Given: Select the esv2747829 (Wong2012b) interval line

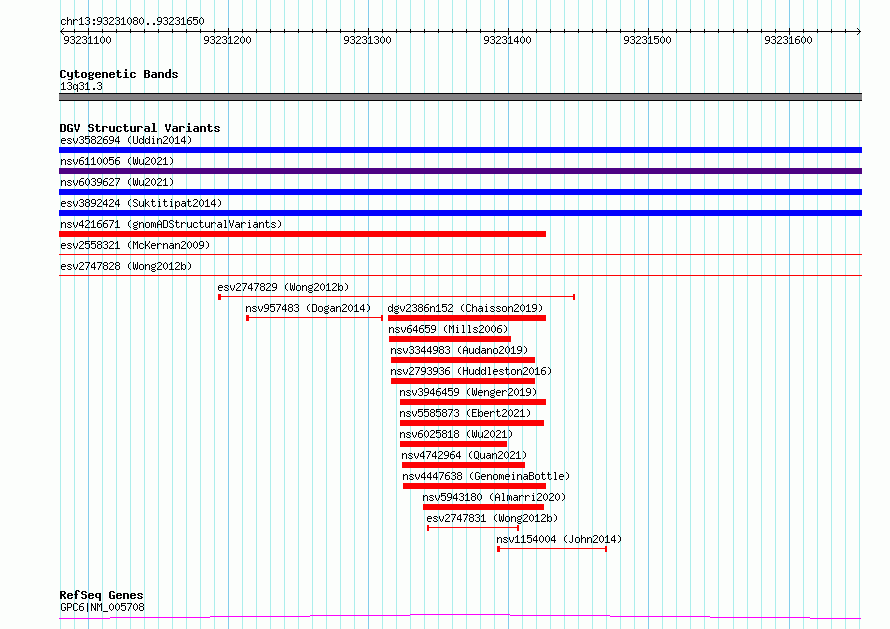Looking at the screenshot, I should pos(397,297).
